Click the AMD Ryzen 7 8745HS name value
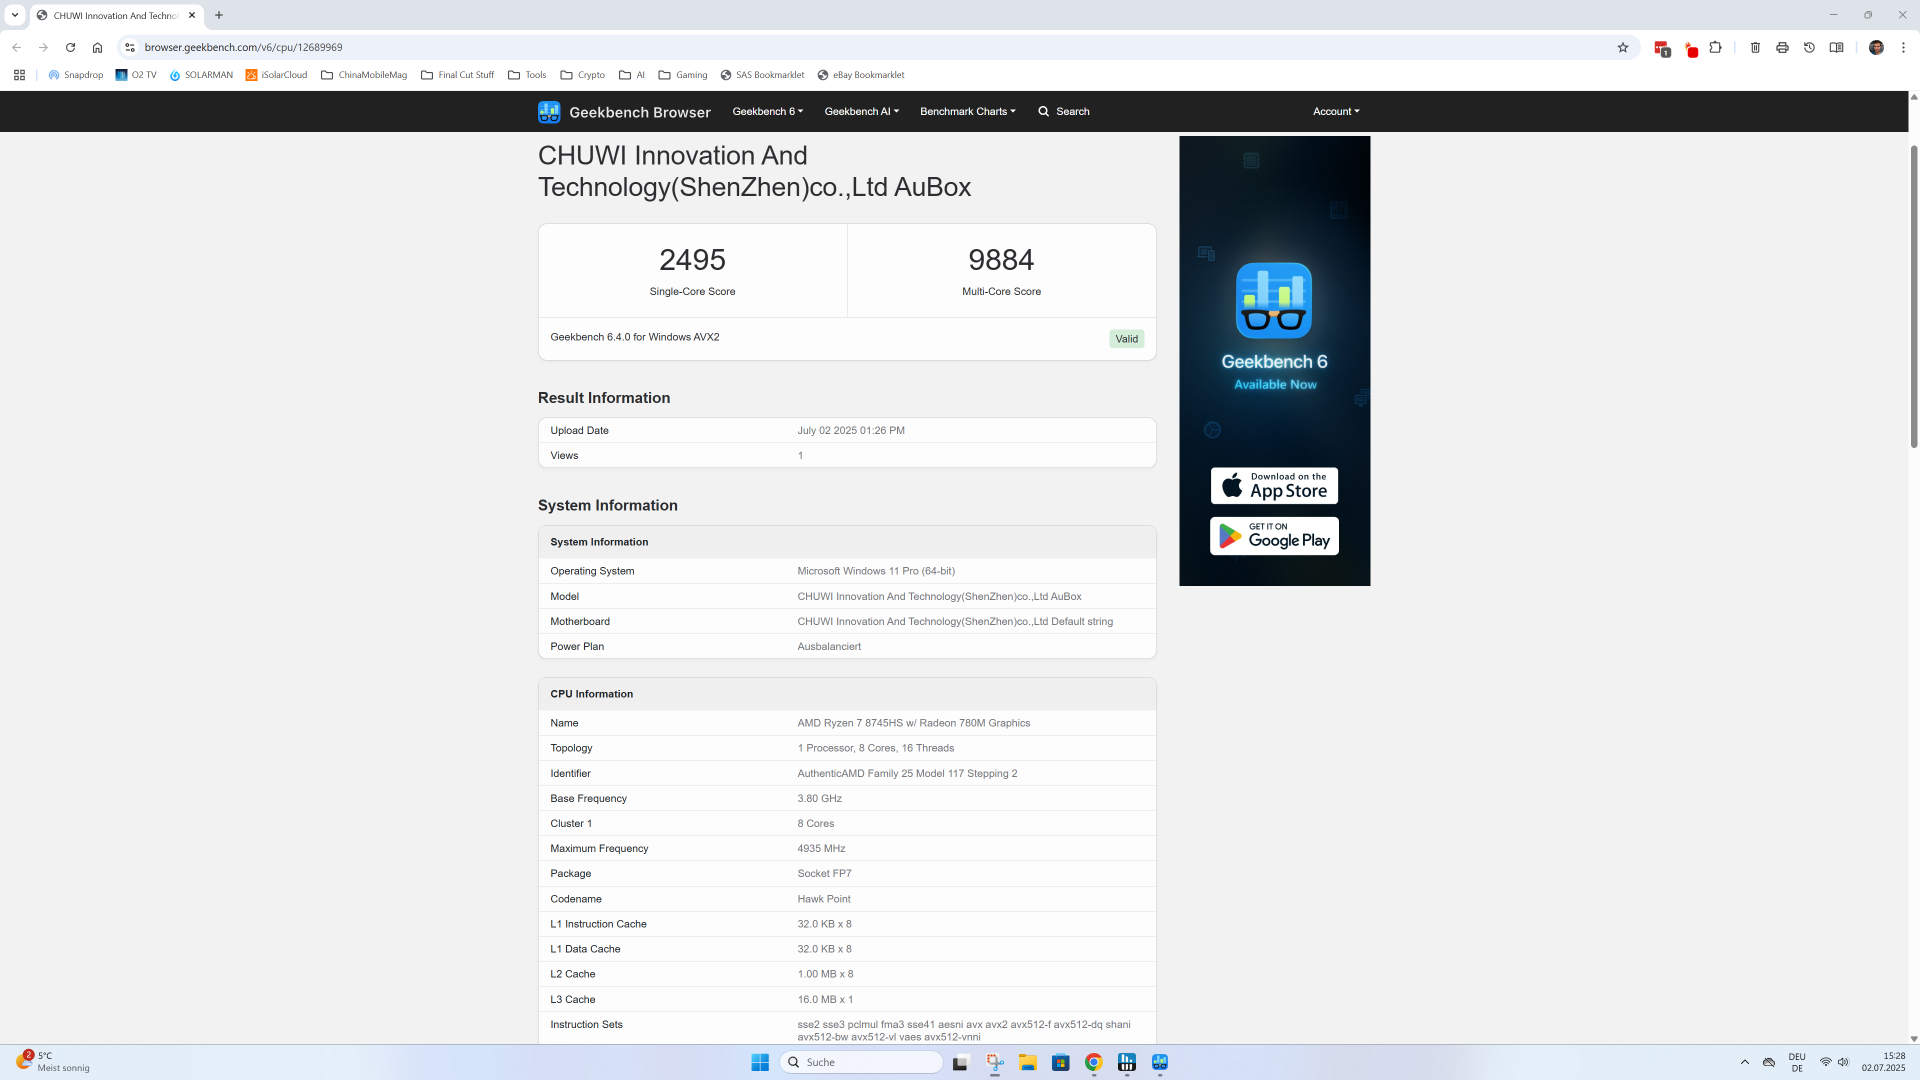 coord(914,723)
